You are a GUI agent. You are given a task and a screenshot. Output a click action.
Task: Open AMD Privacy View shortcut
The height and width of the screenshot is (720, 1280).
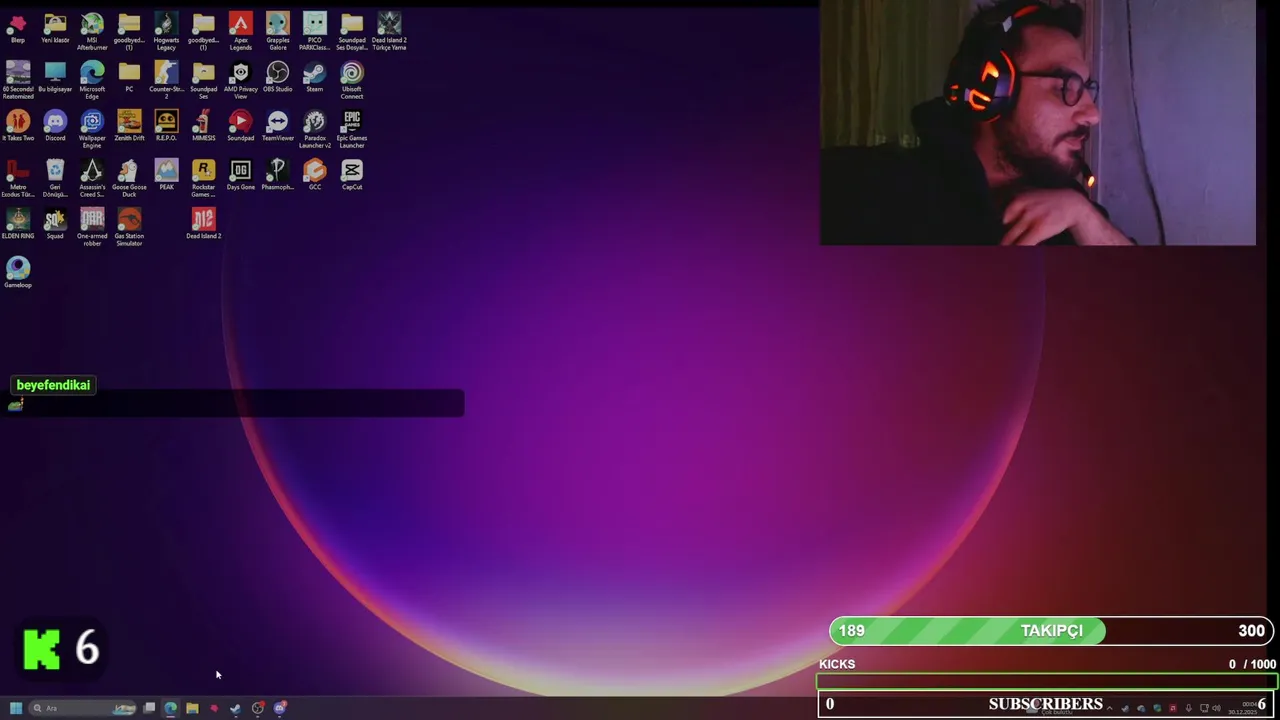coord(240,80)
